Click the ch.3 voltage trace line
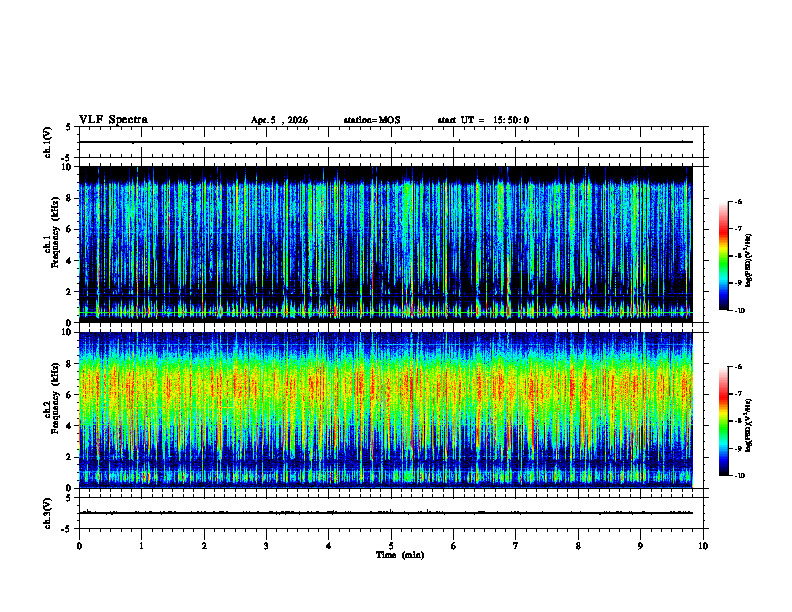 [x=385, y=513]
